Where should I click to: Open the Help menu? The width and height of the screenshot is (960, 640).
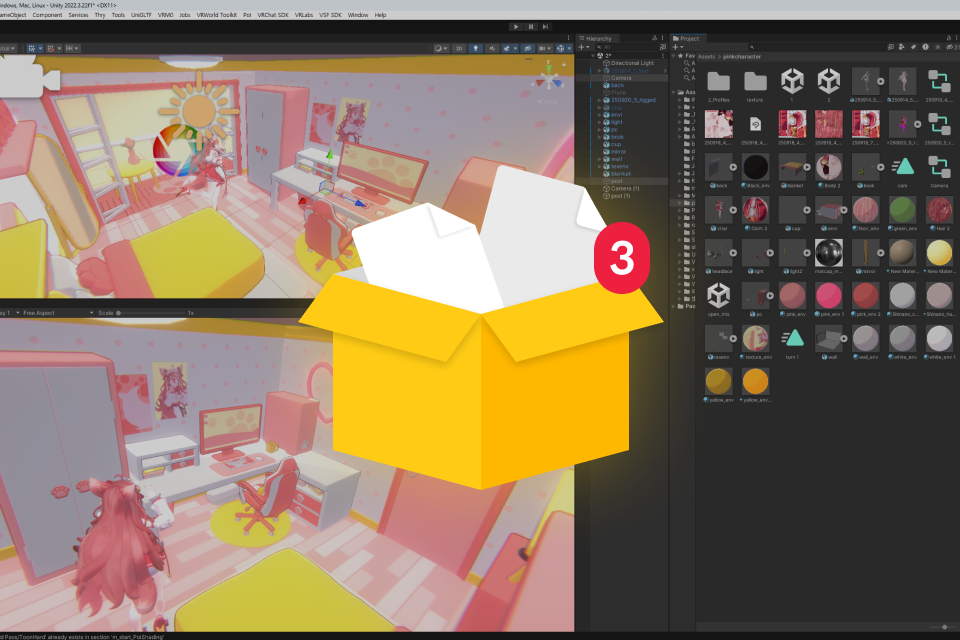(380, 15)
